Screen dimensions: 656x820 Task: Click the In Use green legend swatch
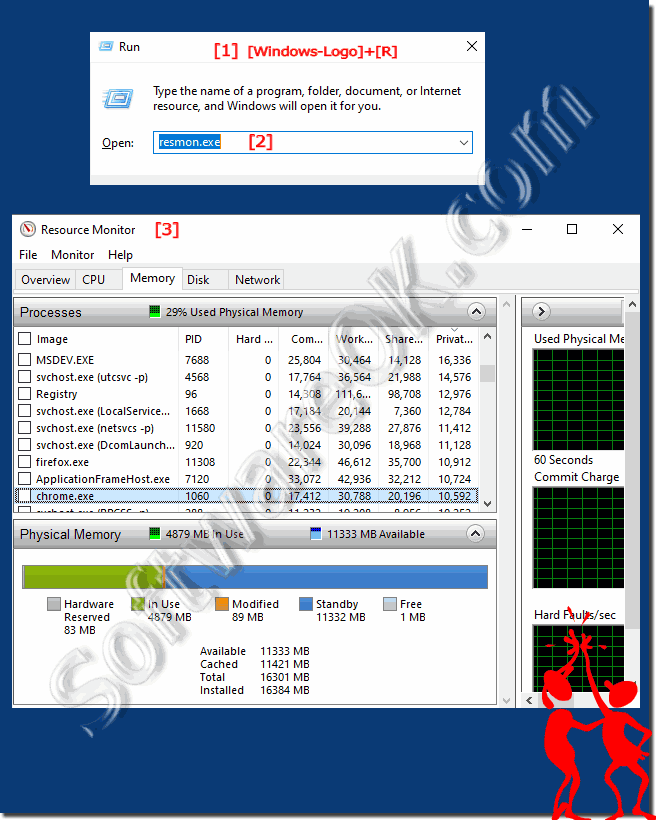click(x=138, y=604)
